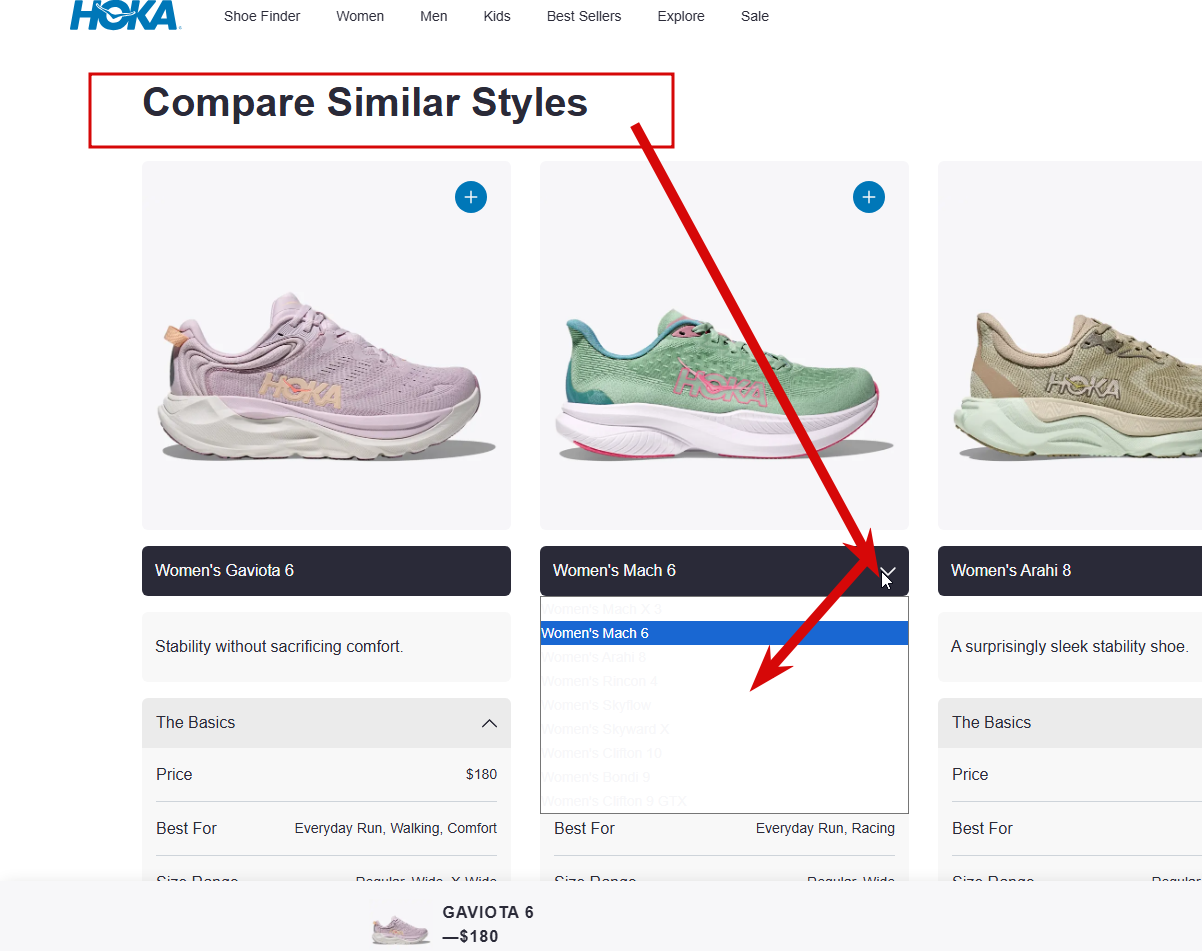
Task: Open the Best Sellers navigation item
Action: (x=584, y=16)
